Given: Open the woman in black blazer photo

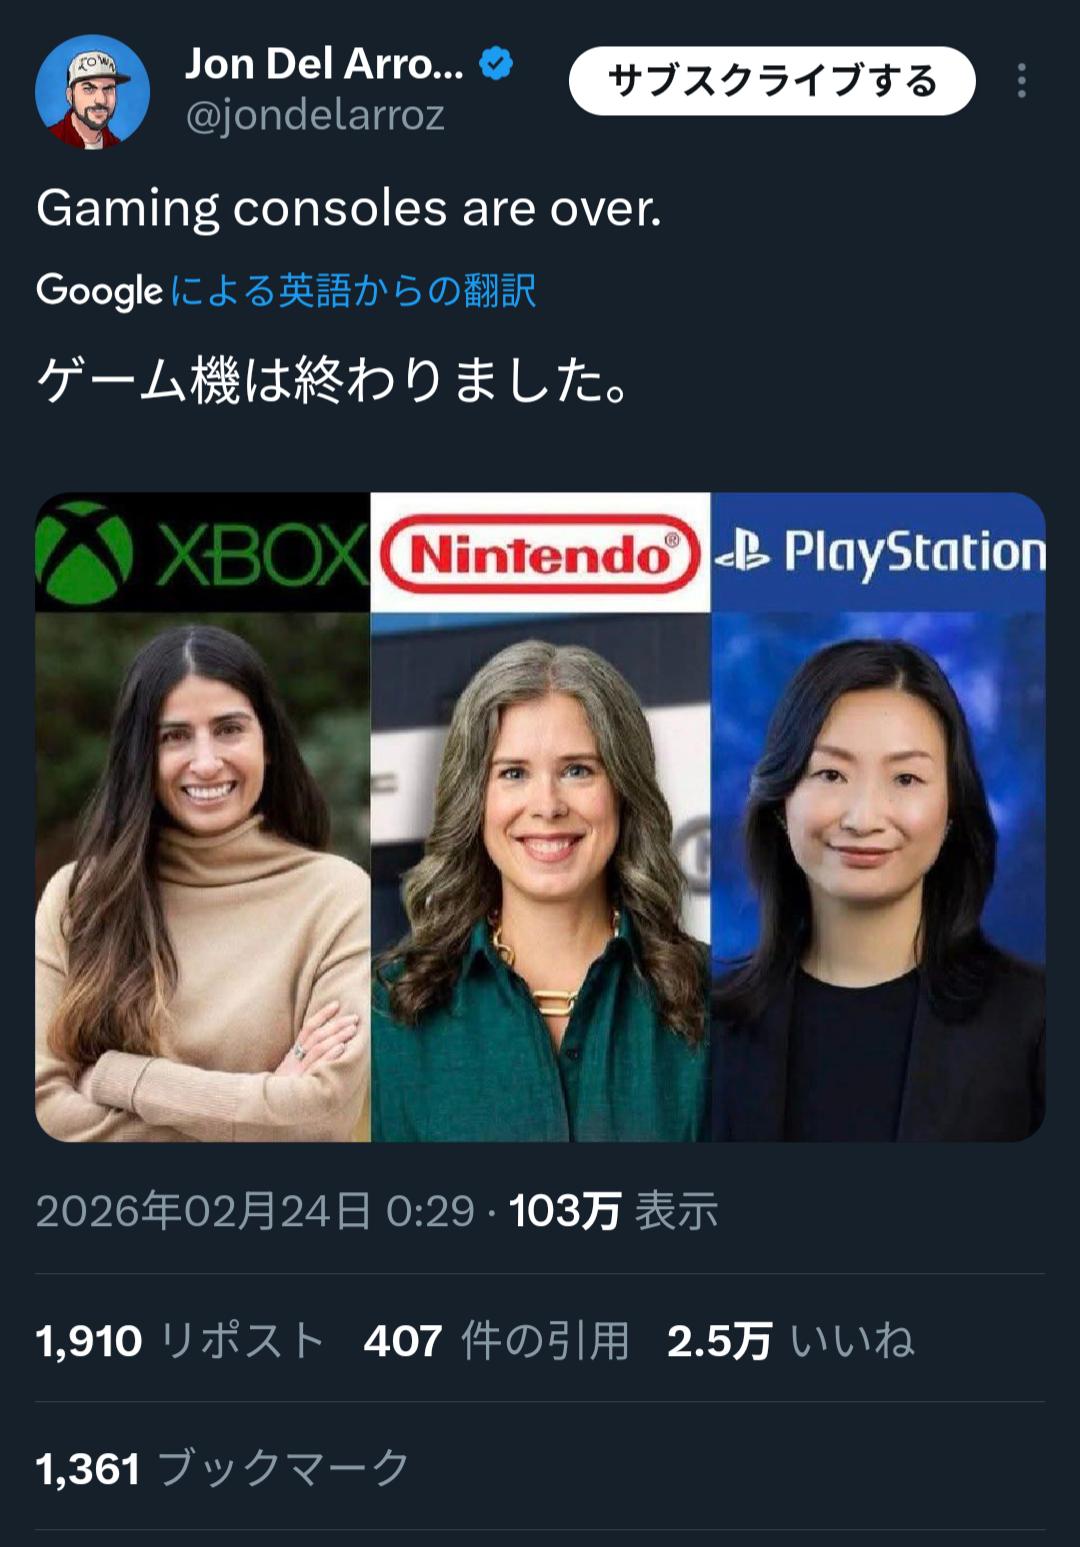Looking at the screenshot, I should 878,877.
